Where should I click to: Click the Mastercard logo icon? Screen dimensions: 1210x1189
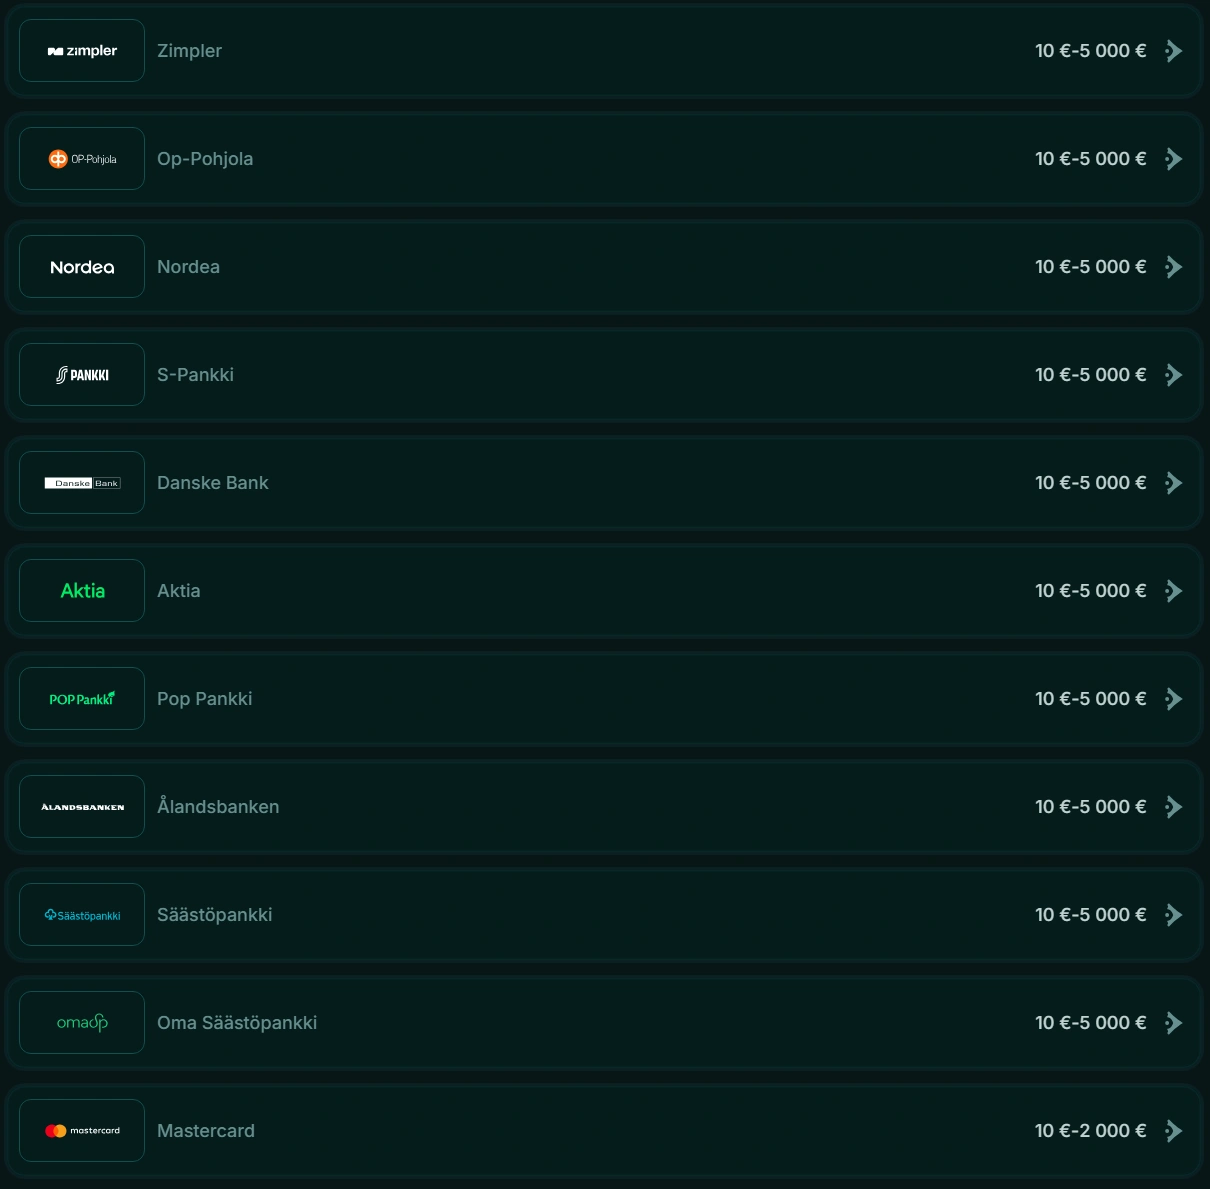(82, 1131)
